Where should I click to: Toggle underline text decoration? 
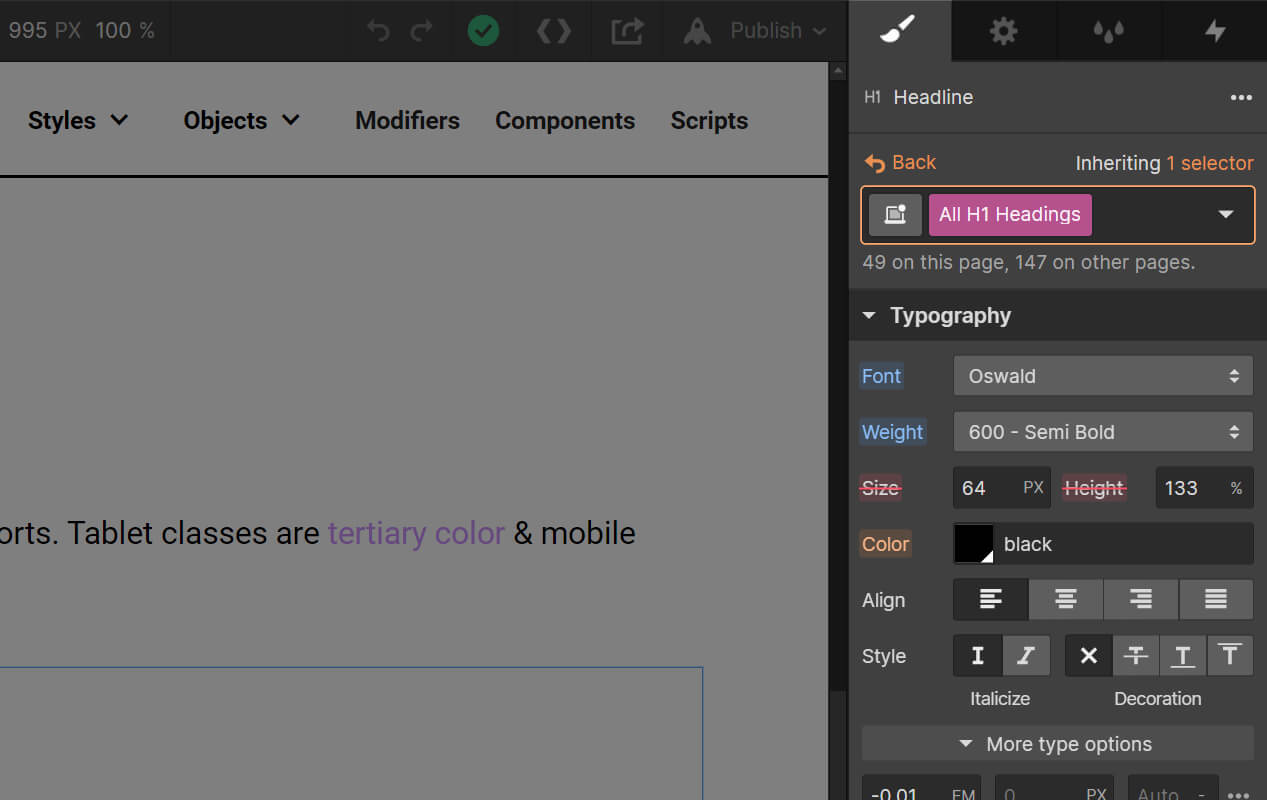[1183, 656]
